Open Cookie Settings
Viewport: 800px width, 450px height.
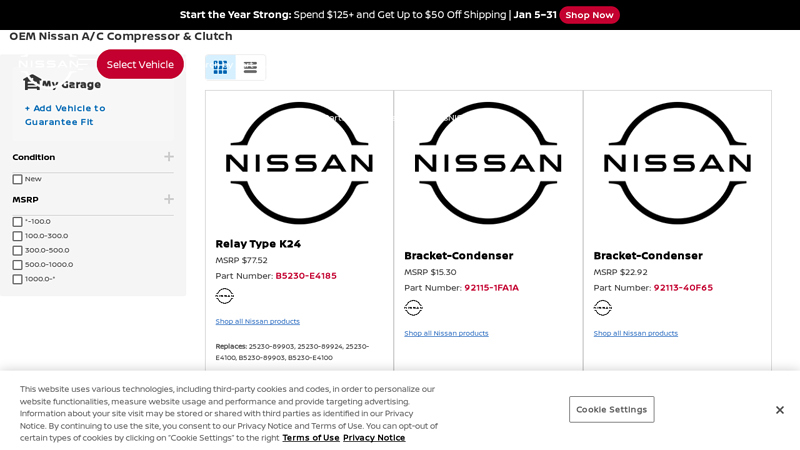[x=611, y=410]
